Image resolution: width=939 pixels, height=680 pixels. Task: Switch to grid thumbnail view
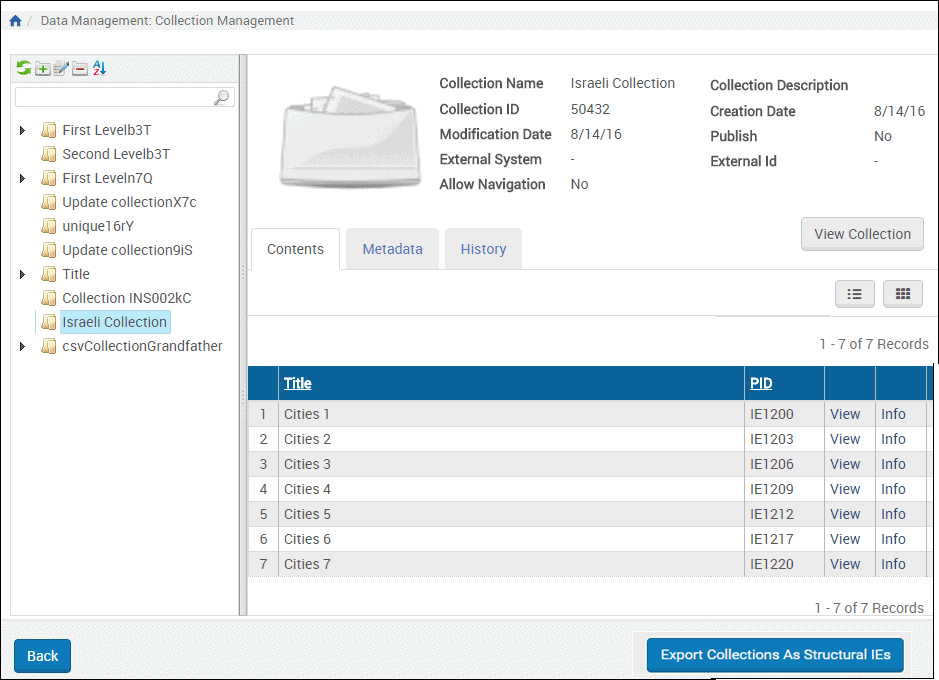pos(902,293)
